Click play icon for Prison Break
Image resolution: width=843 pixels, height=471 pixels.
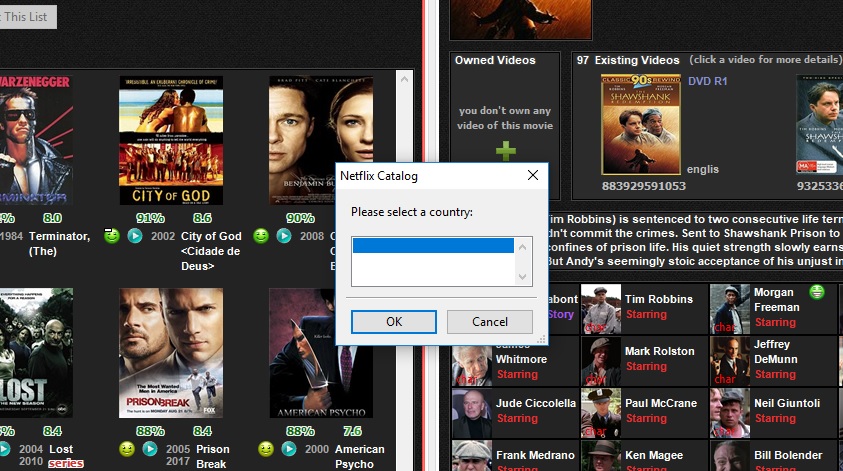click(x=150, y=448)
